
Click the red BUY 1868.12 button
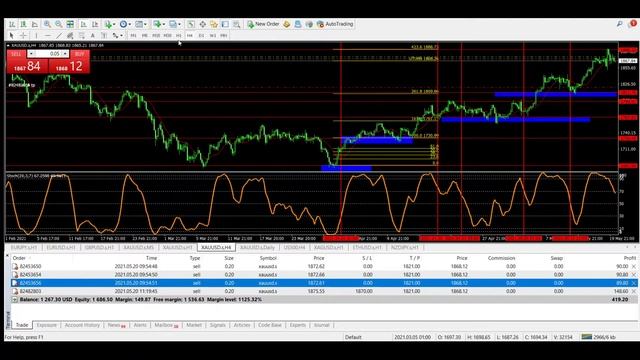click(x=69, y=66)
